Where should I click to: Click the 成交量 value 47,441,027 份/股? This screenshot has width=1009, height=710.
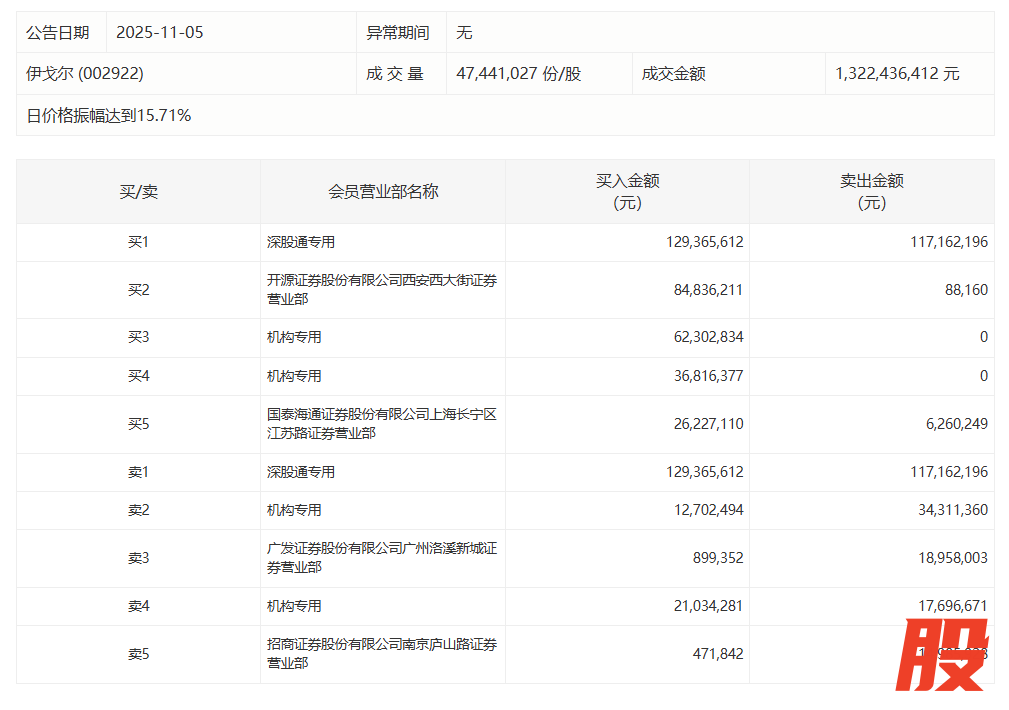[x=518, y=74]
